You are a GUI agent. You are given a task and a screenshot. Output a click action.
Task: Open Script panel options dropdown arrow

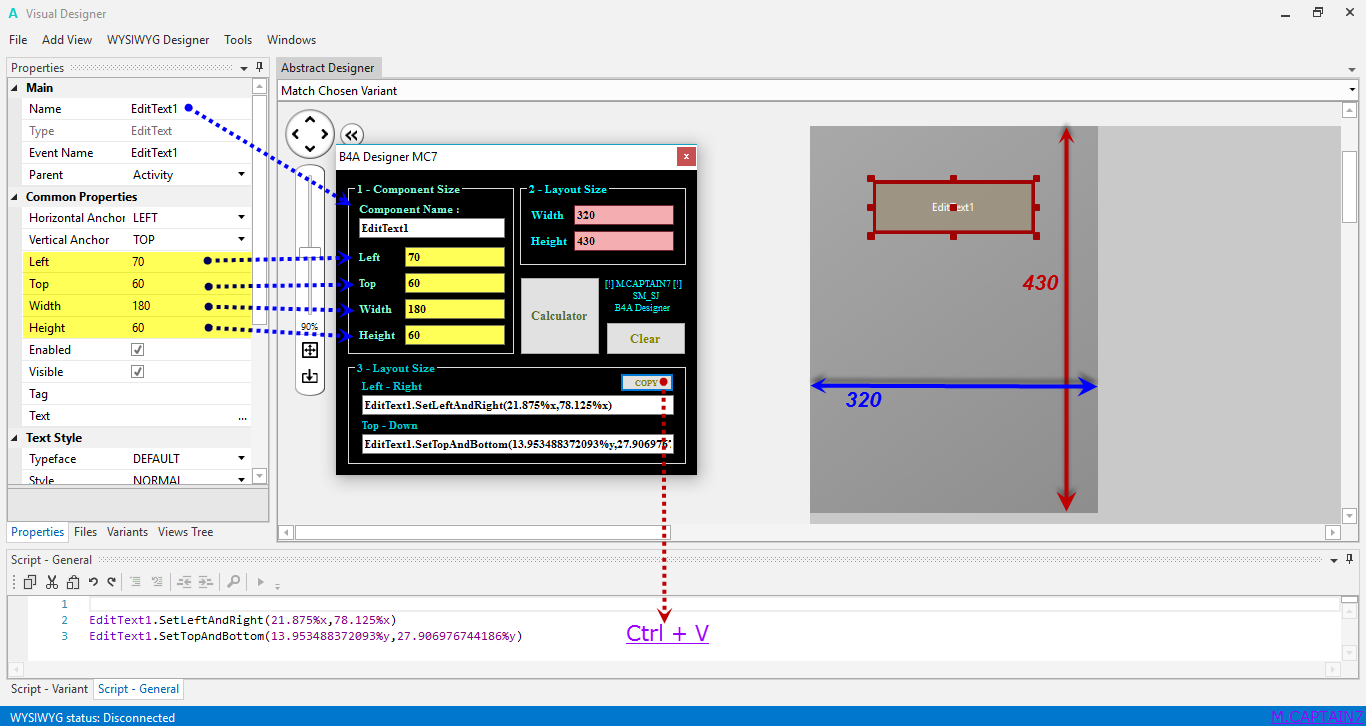1334,560
